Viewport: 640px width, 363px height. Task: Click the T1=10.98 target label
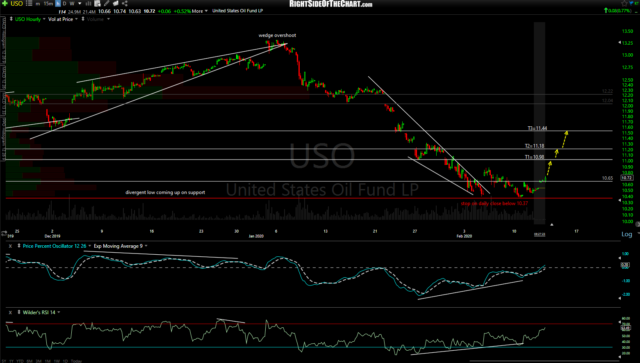(x=534, y=157)
